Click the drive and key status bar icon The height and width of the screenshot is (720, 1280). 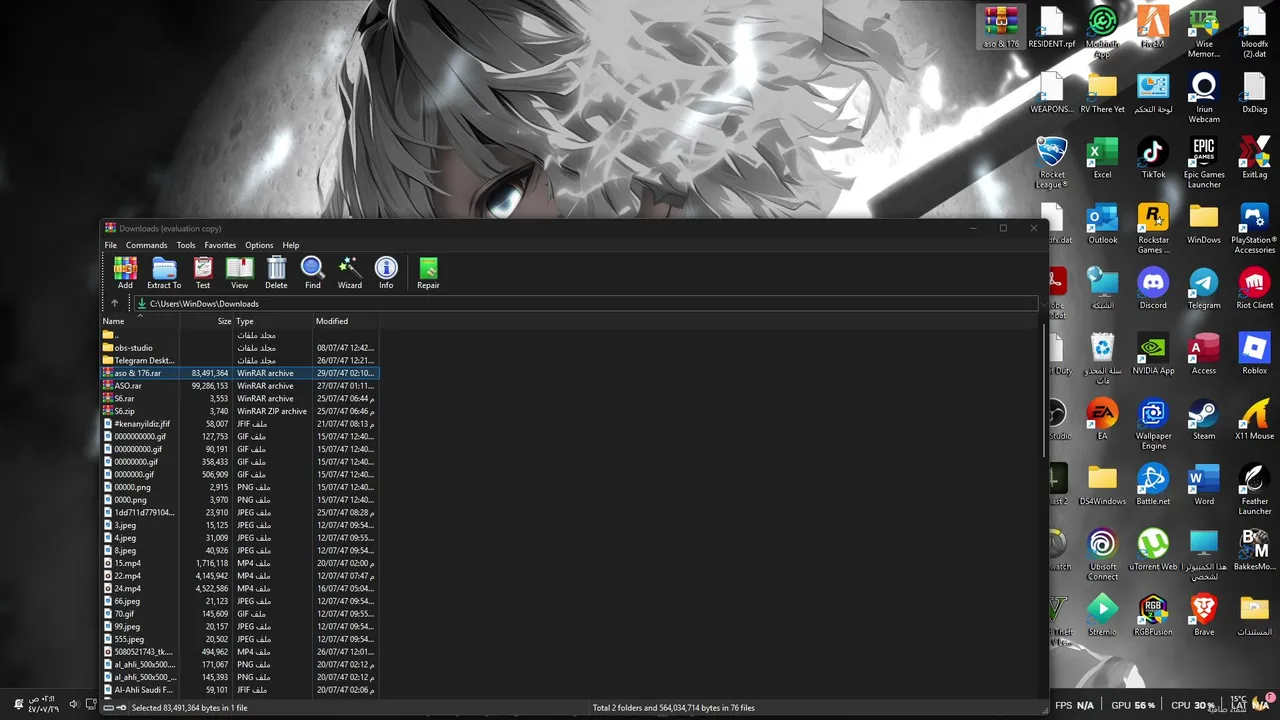(114, 708)
